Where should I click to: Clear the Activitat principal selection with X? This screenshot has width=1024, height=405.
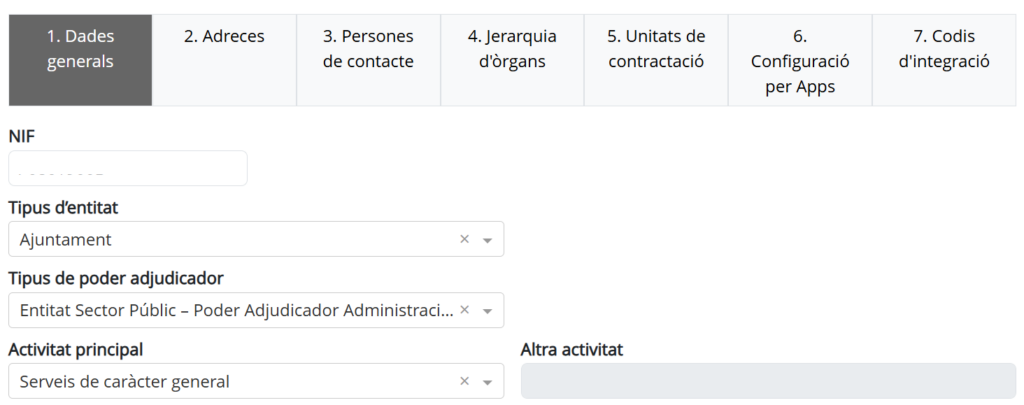pyautogui.click(x=464, y=381)
